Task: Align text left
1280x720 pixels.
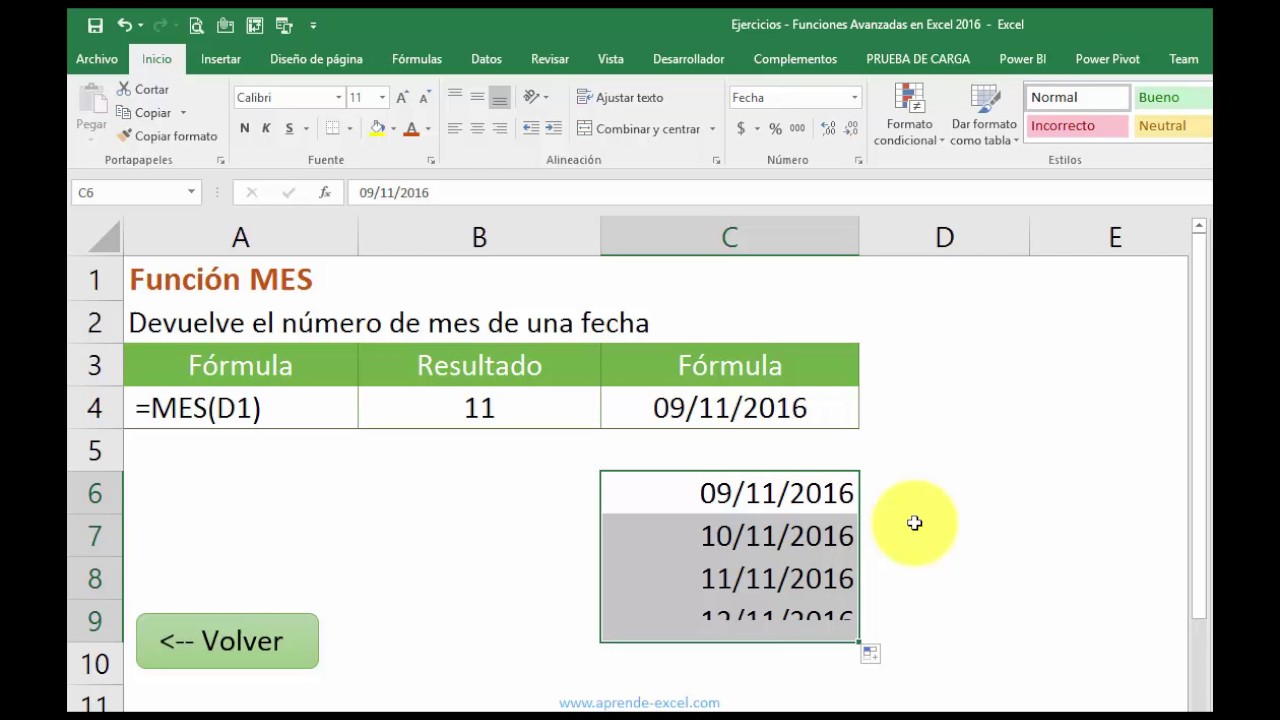Action: pos(455,128)
